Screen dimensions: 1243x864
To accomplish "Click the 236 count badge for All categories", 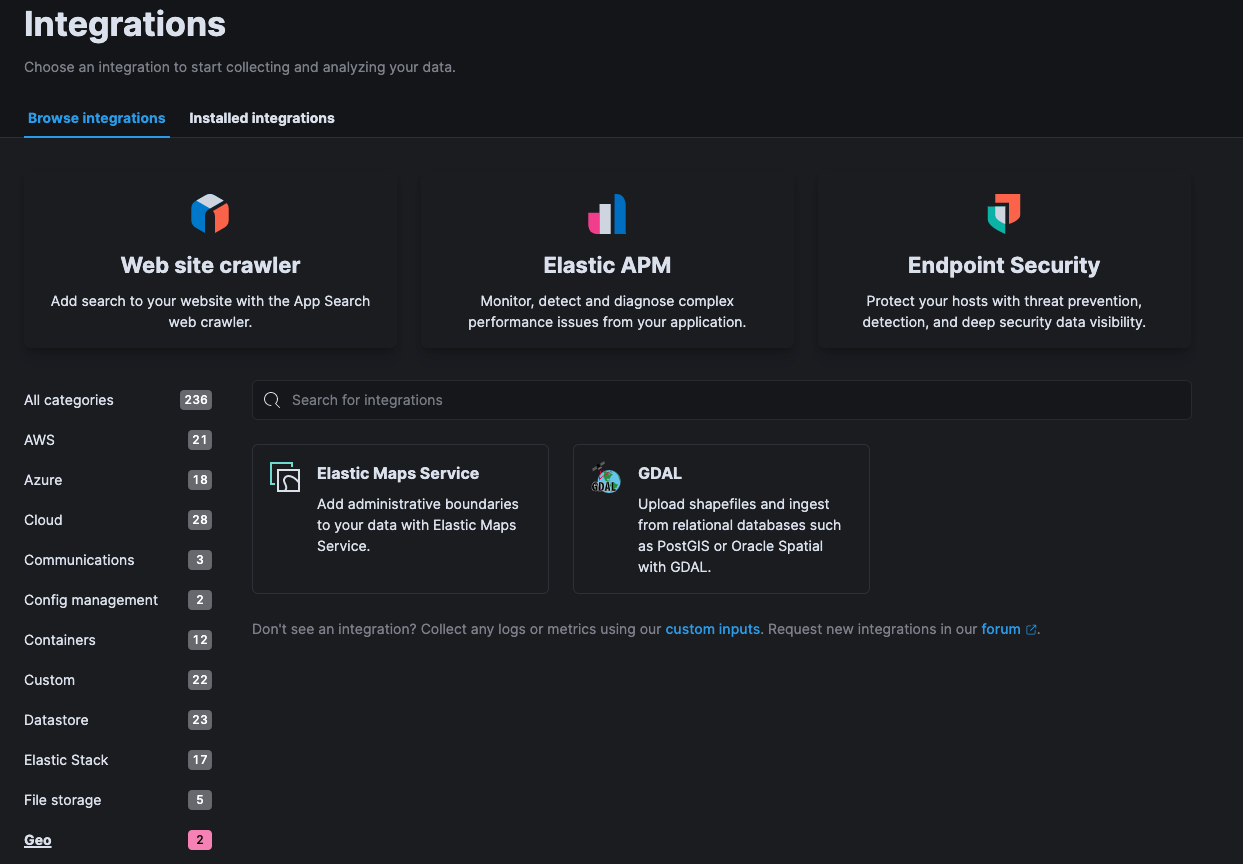I will coord(196,400).
